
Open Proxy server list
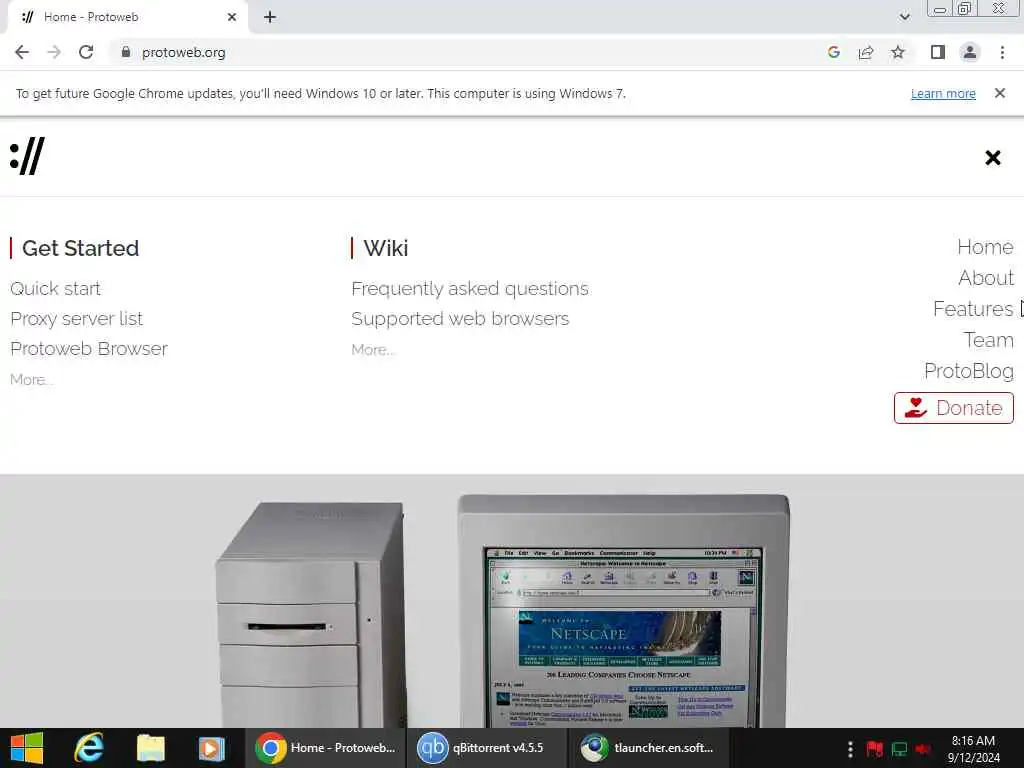76,319
